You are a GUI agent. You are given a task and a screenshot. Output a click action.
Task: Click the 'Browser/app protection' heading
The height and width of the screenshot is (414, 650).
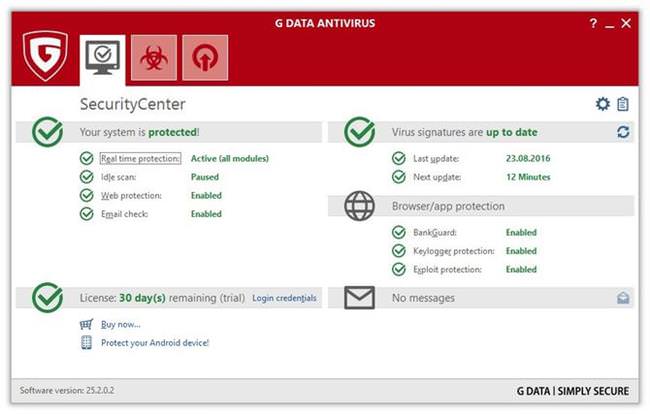[448, 206]
